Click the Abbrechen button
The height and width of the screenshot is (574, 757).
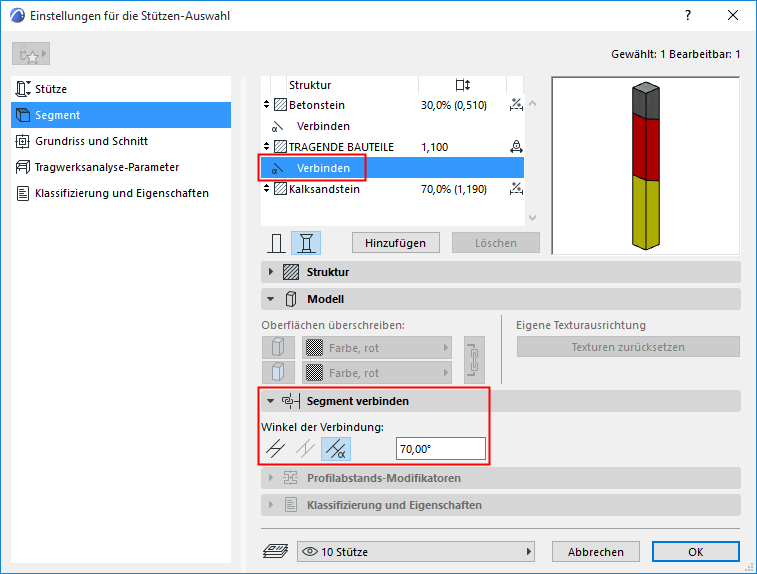(596, 551)
